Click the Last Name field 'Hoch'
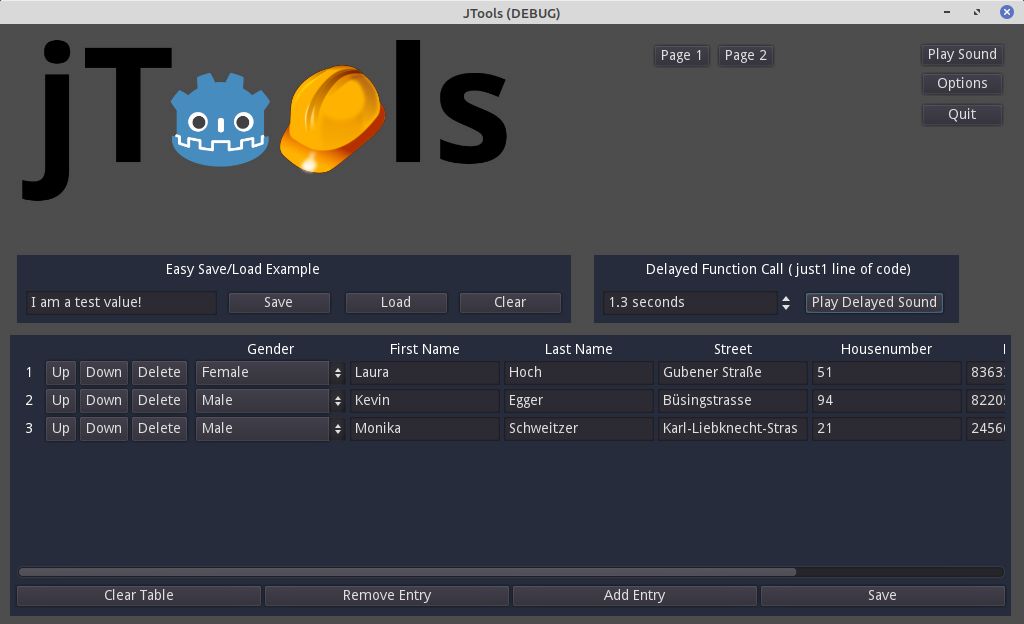This screenshot has width=1024, height=624. point(579,372)
